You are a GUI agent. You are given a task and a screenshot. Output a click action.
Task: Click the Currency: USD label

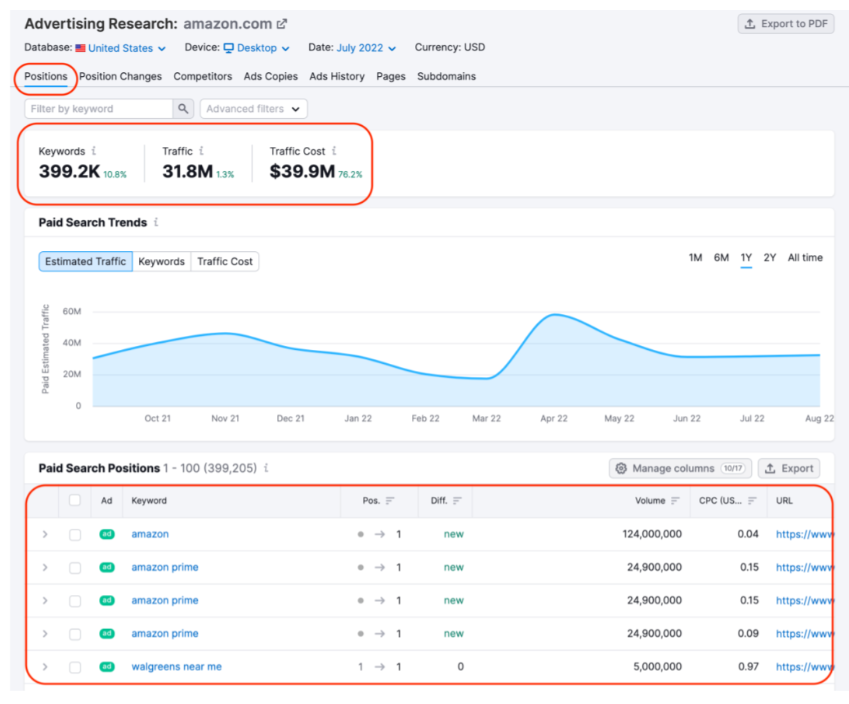pos(450,48)
